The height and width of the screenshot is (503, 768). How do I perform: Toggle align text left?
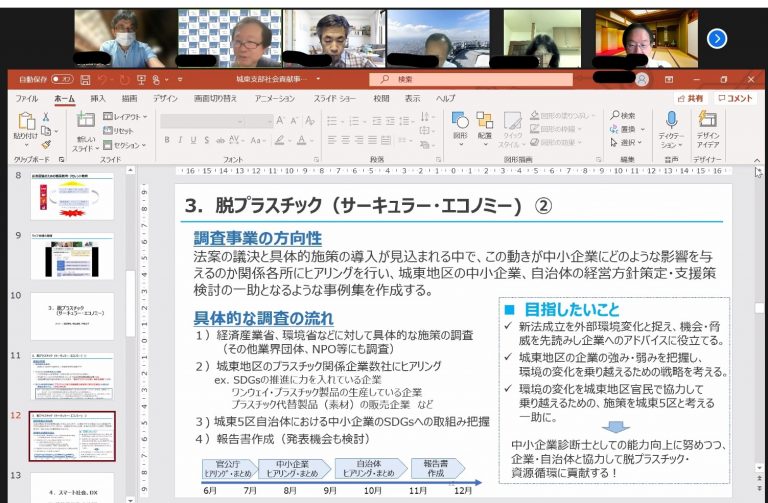click(x=332, y=140)
